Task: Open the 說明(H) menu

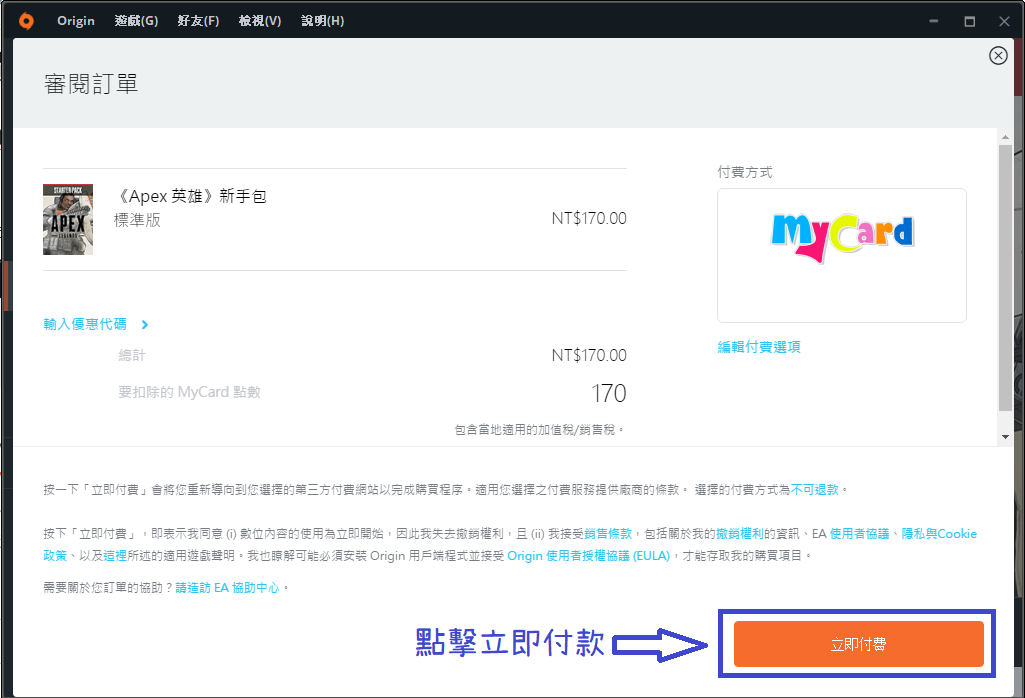Action: [x=322, y=21]
